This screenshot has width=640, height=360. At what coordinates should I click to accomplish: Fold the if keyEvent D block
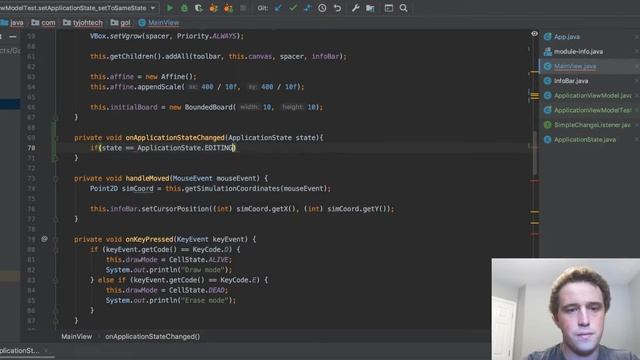pos(56,249)
